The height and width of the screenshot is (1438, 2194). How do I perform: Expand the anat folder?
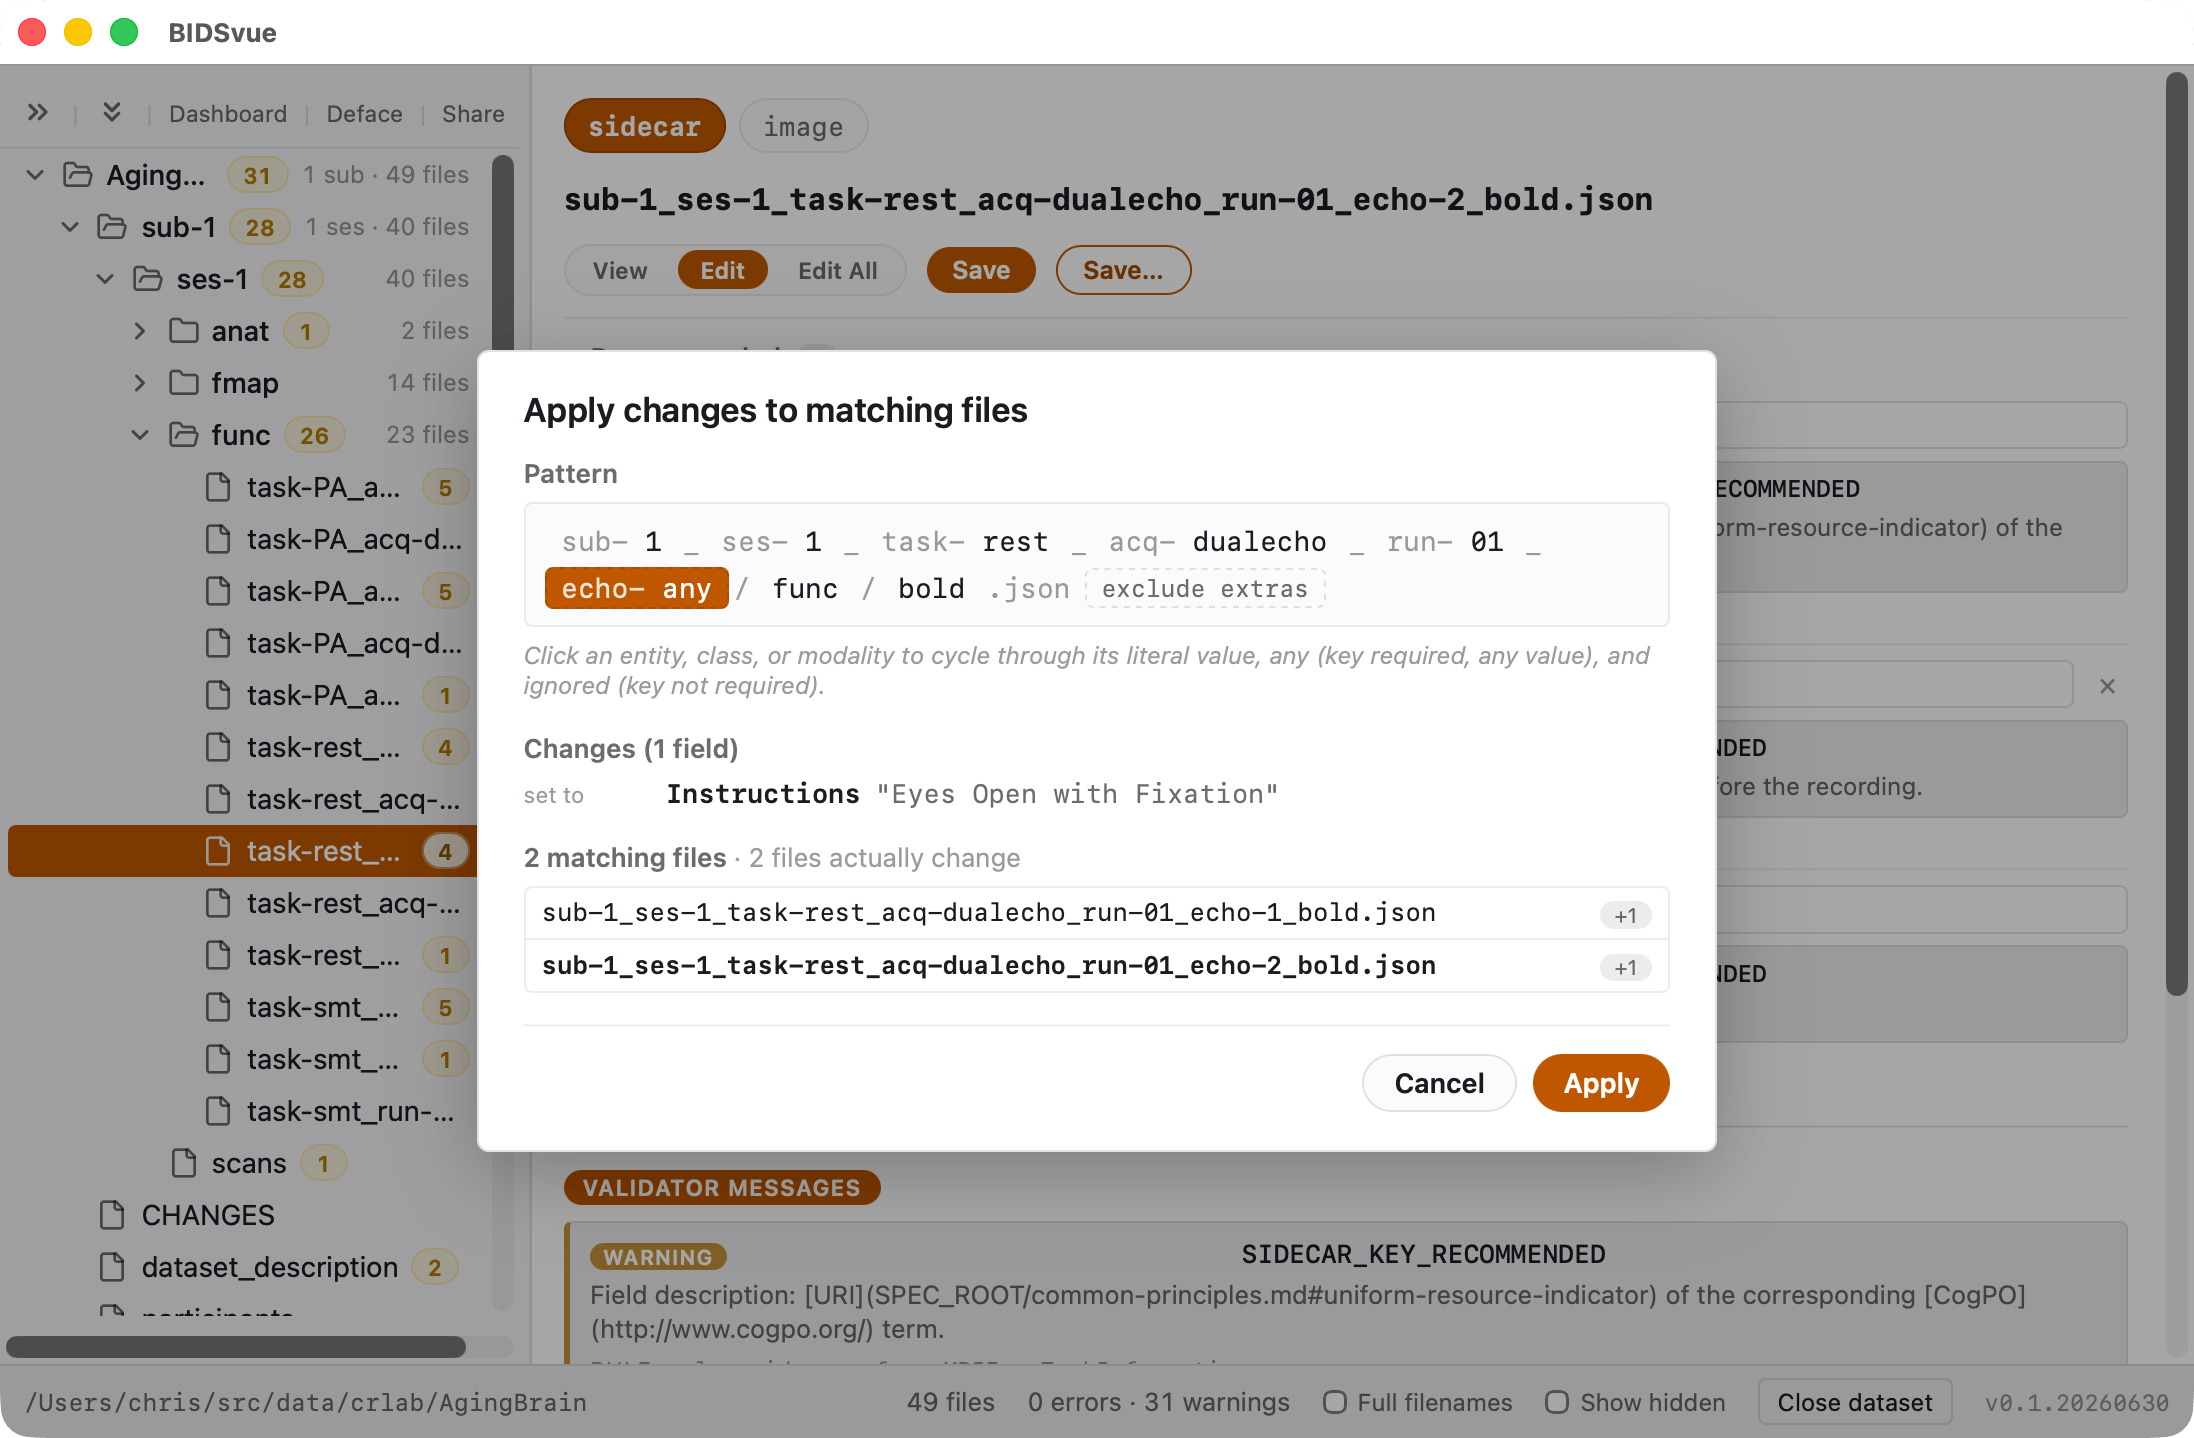pos(140,331)
